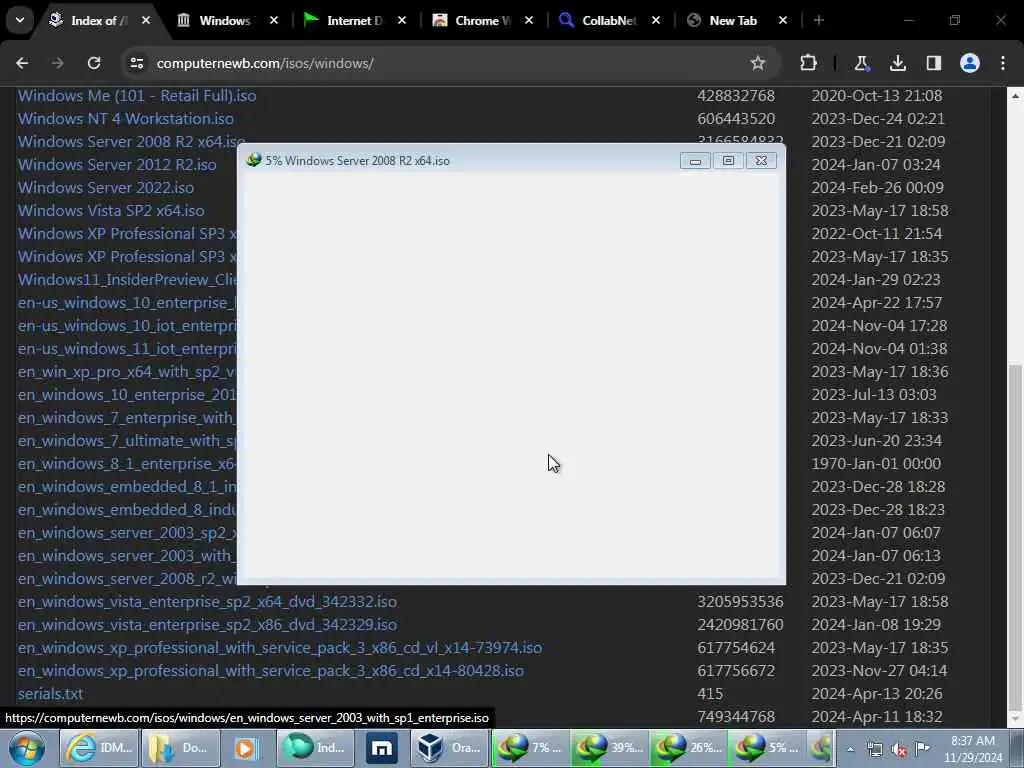Switch to the Windows tab
Image resolution: width=1024 pixels, height=768 pixels.
point(225,20)
